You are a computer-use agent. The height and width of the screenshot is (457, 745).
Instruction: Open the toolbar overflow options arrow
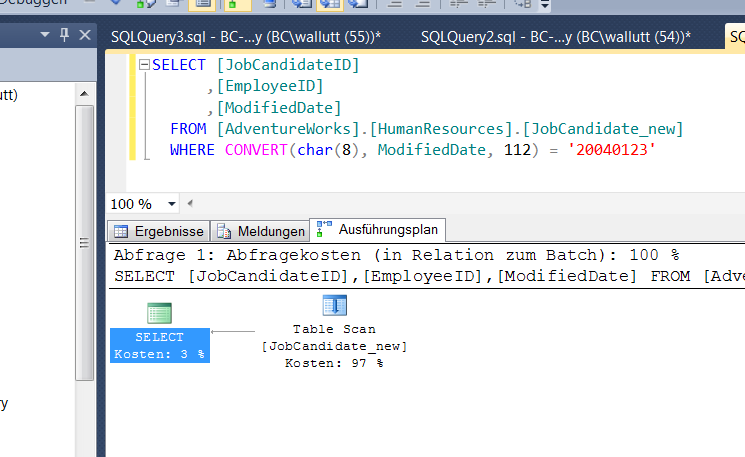coord(545,5)
